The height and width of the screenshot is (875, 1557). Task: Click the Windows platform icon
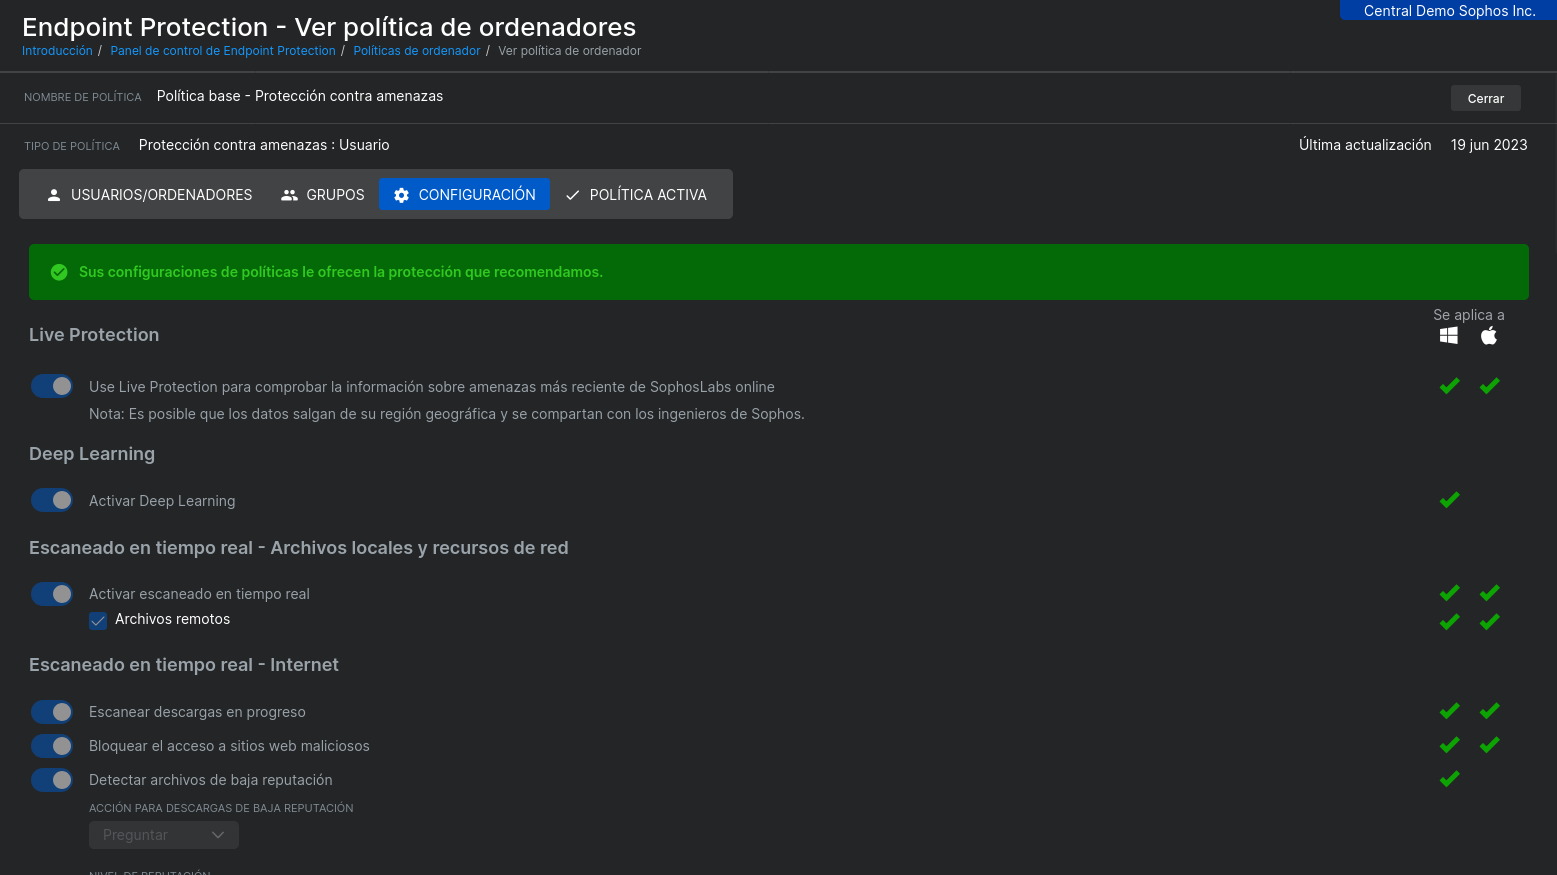pyautogui.click(x=1448, y=336)
